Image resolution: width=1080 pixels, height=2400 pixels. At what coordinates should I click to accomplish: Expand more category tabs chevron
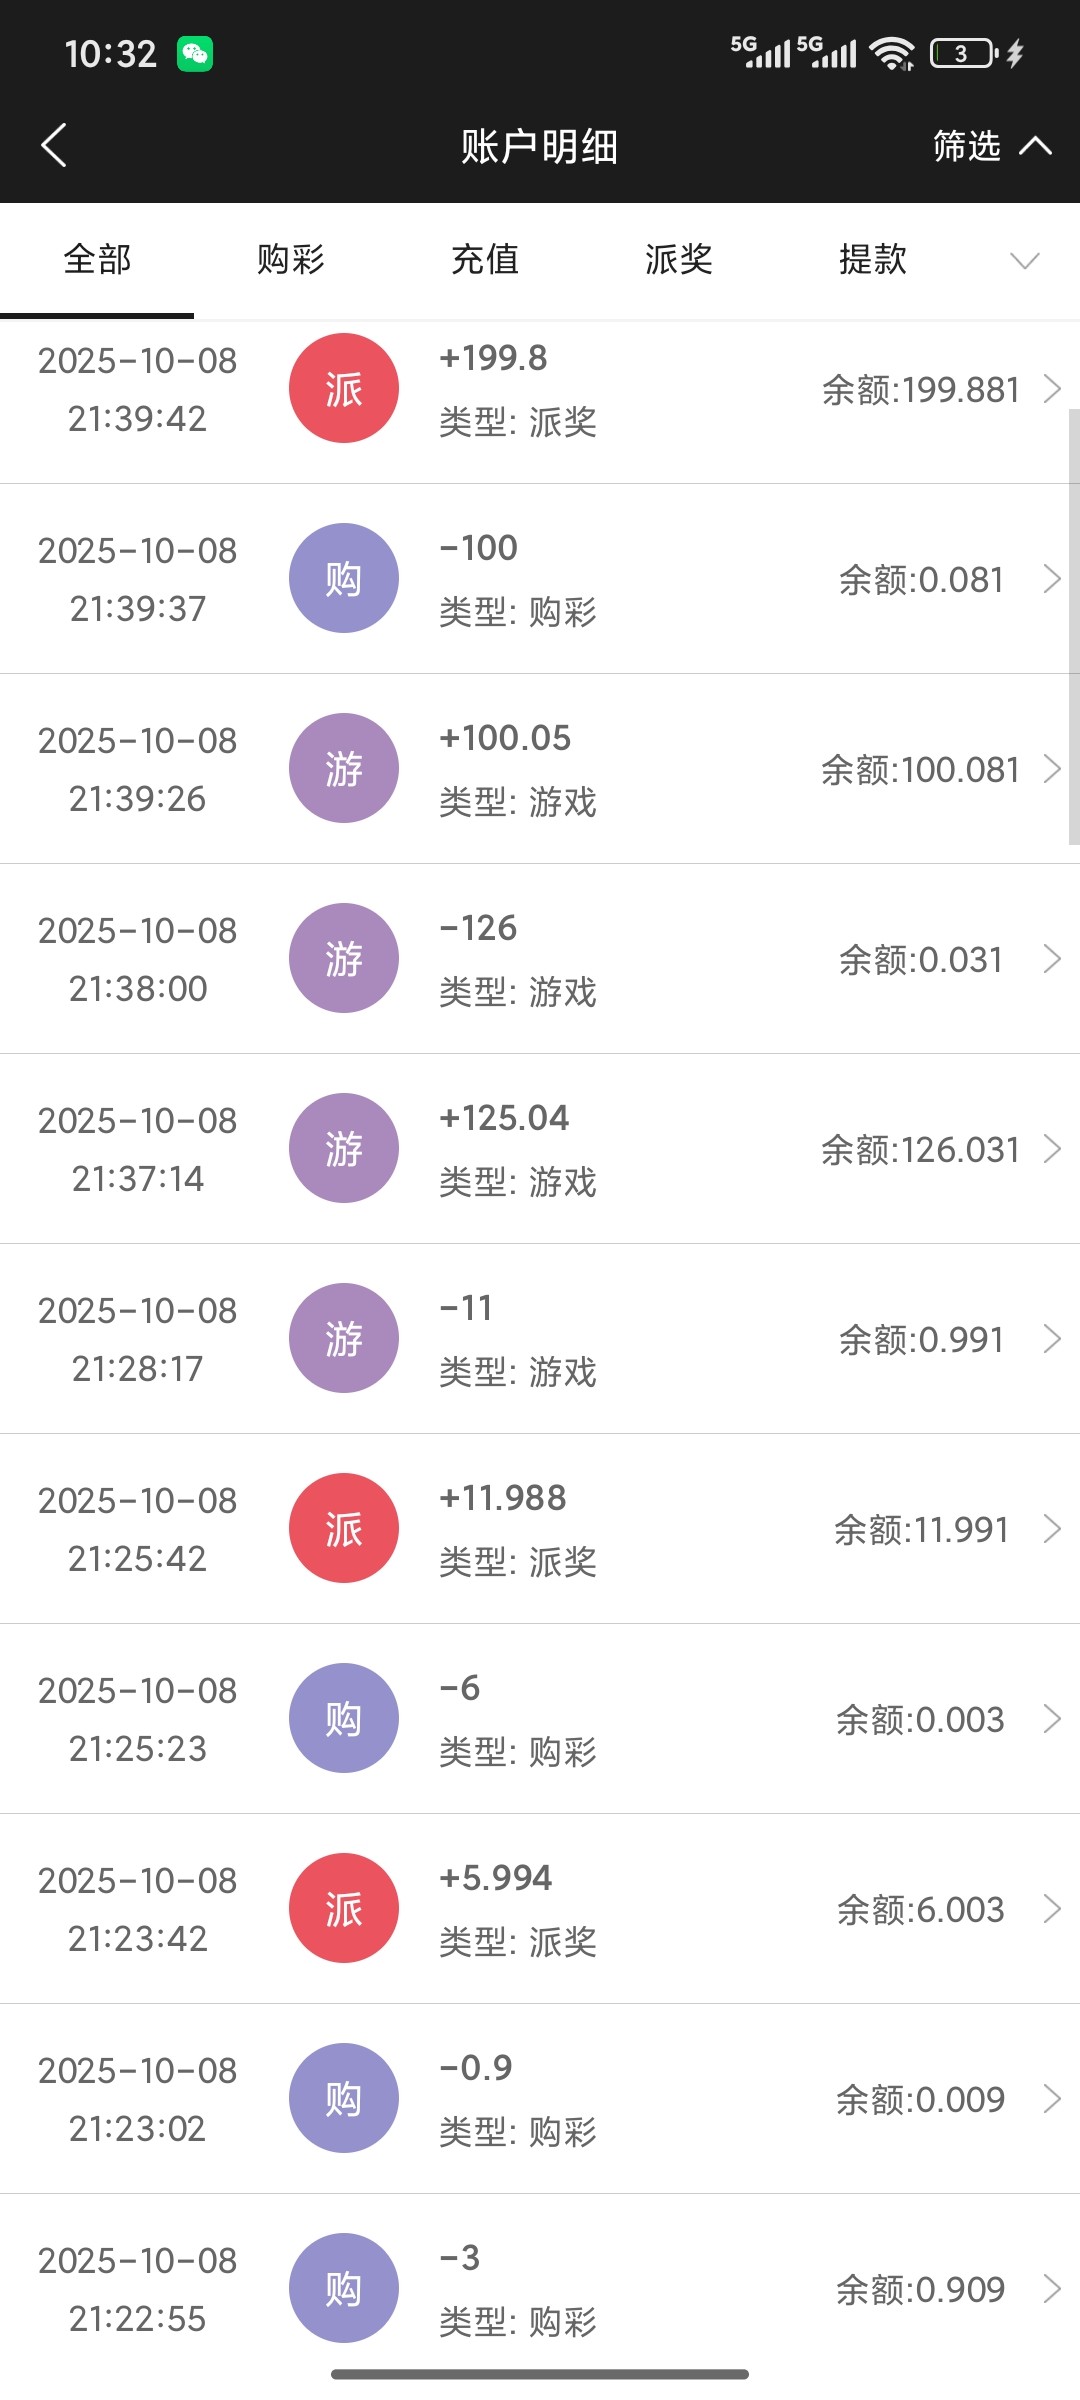tap(1025, 261)
